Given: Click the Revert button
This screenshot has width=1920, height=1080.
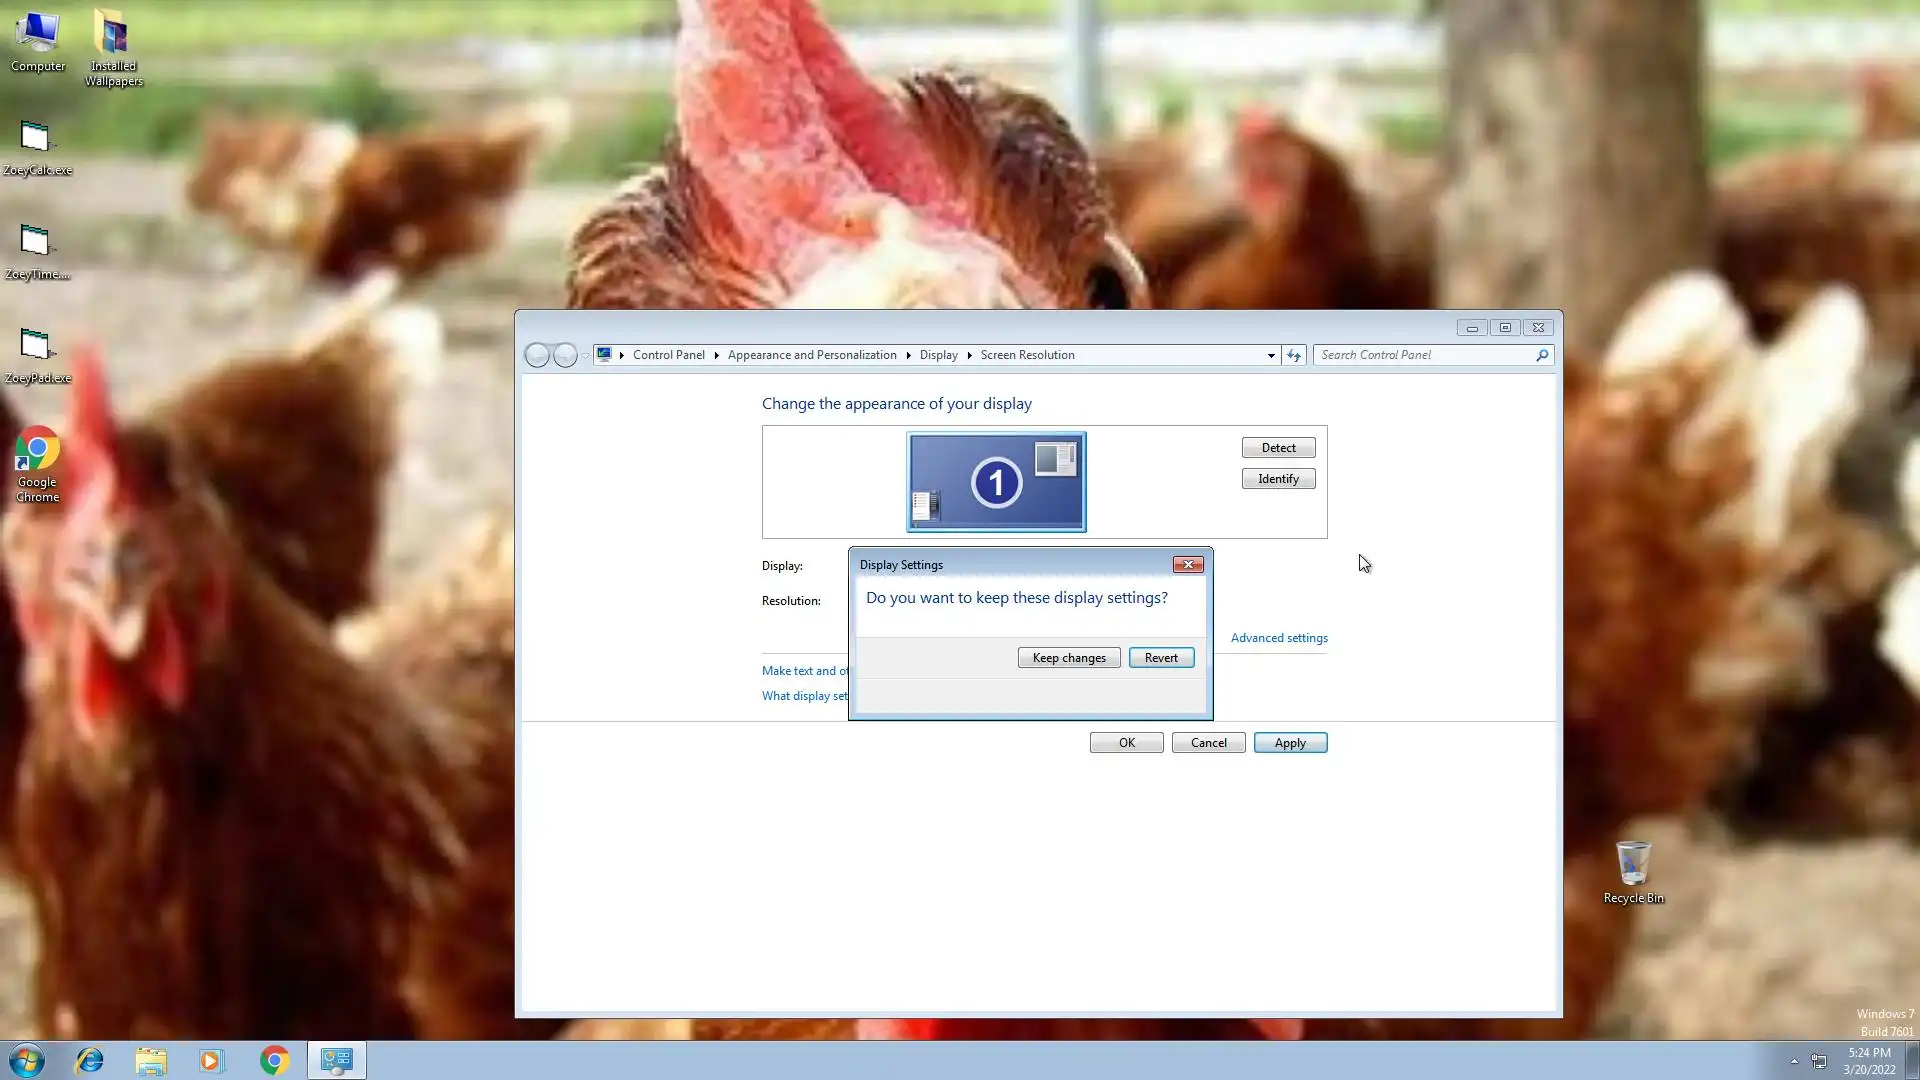Looking at the screenshot, I should 1161,658.
